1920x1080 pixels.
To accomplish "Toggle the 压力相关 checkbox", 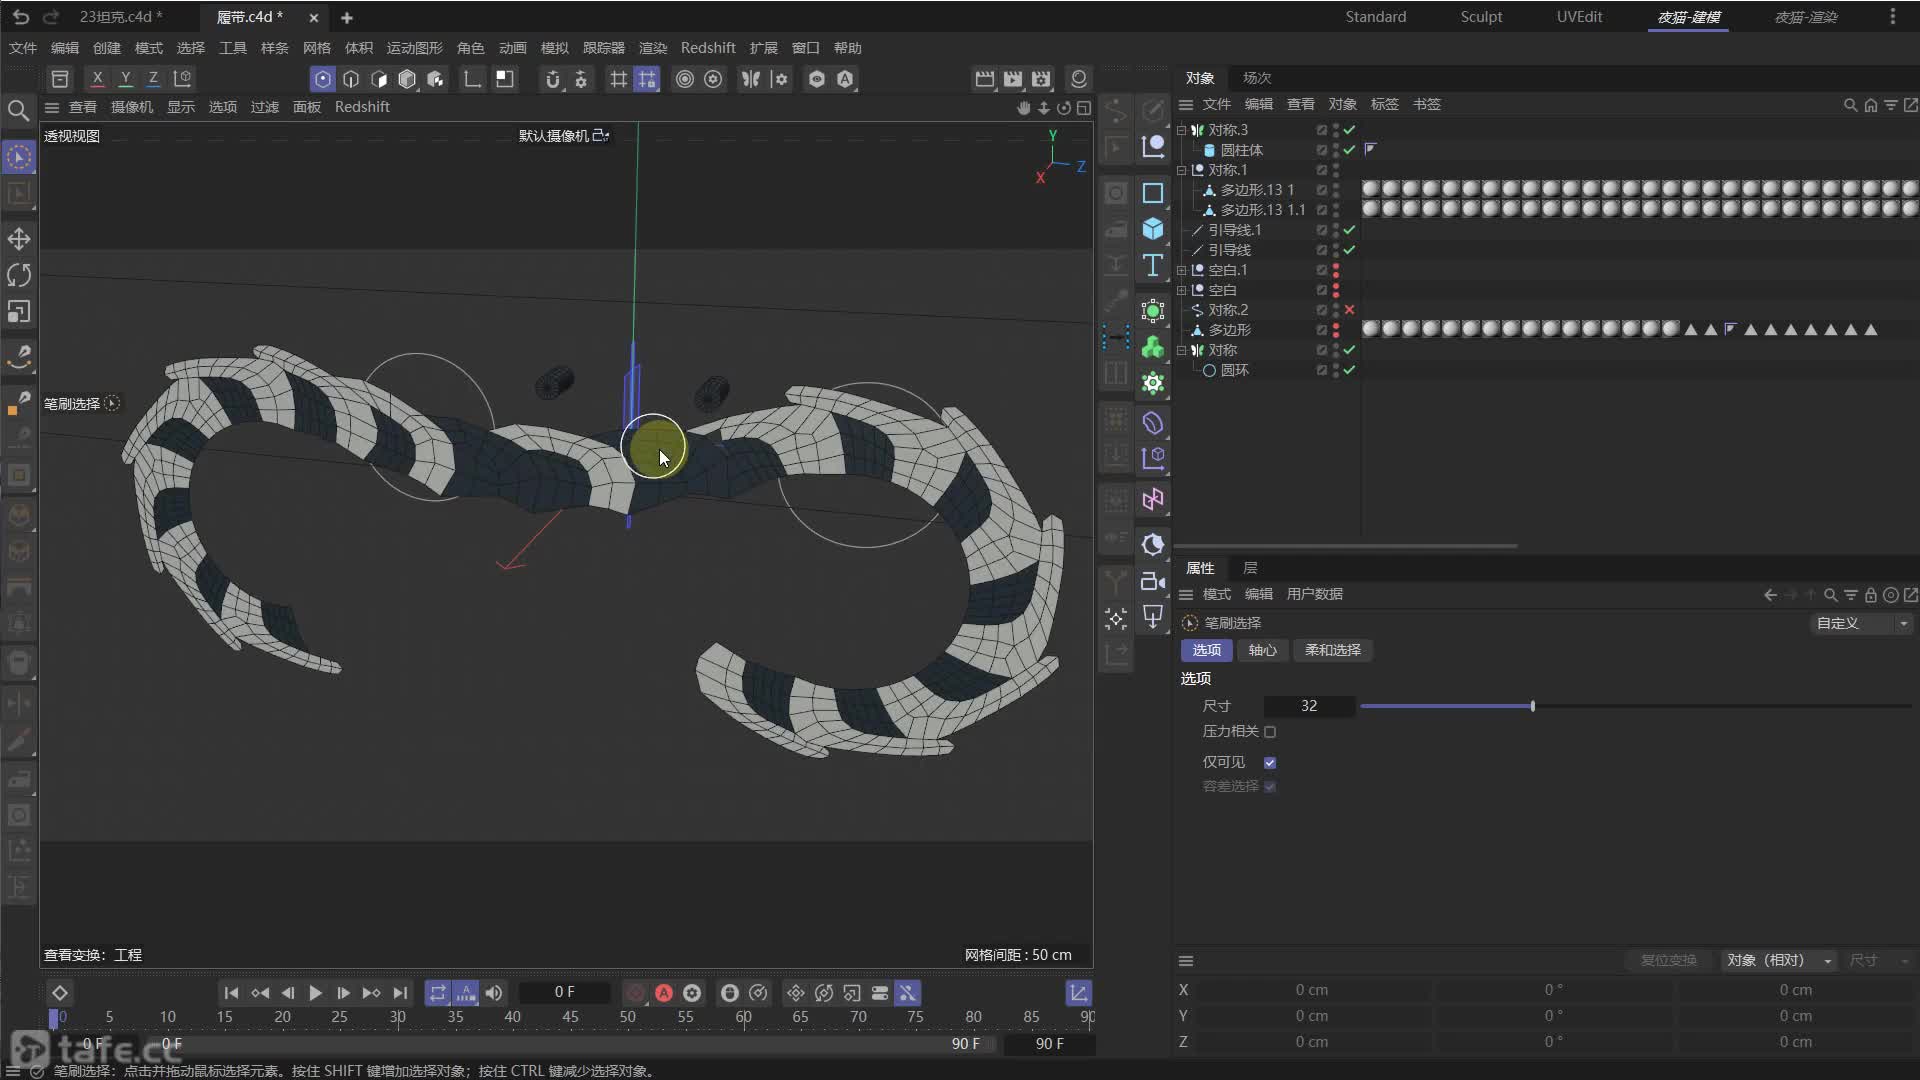I will (x=1270, y=732).
